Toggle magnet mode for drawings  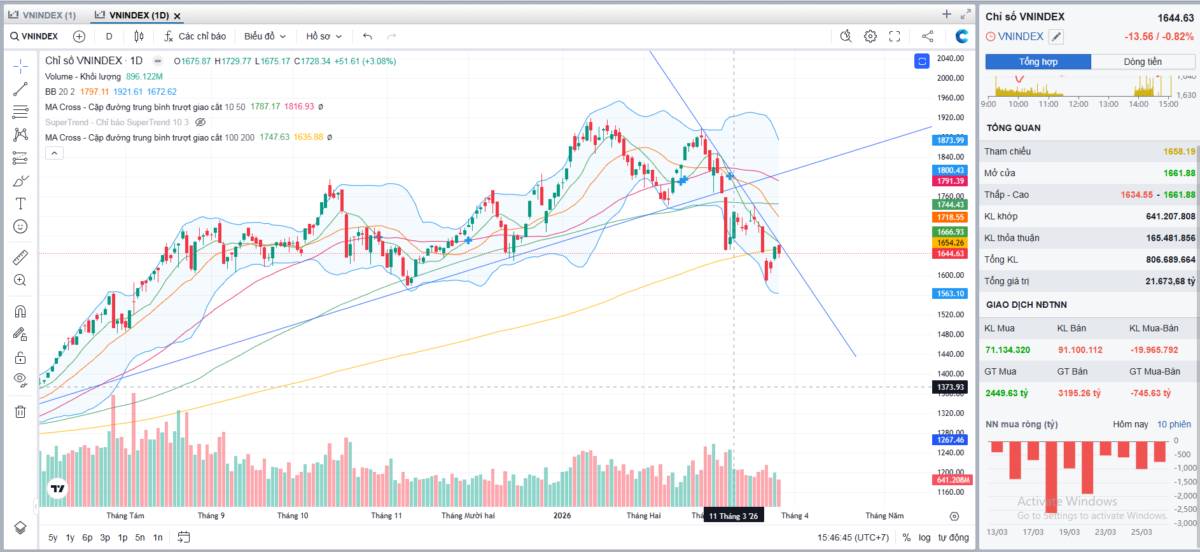(20, 311)
